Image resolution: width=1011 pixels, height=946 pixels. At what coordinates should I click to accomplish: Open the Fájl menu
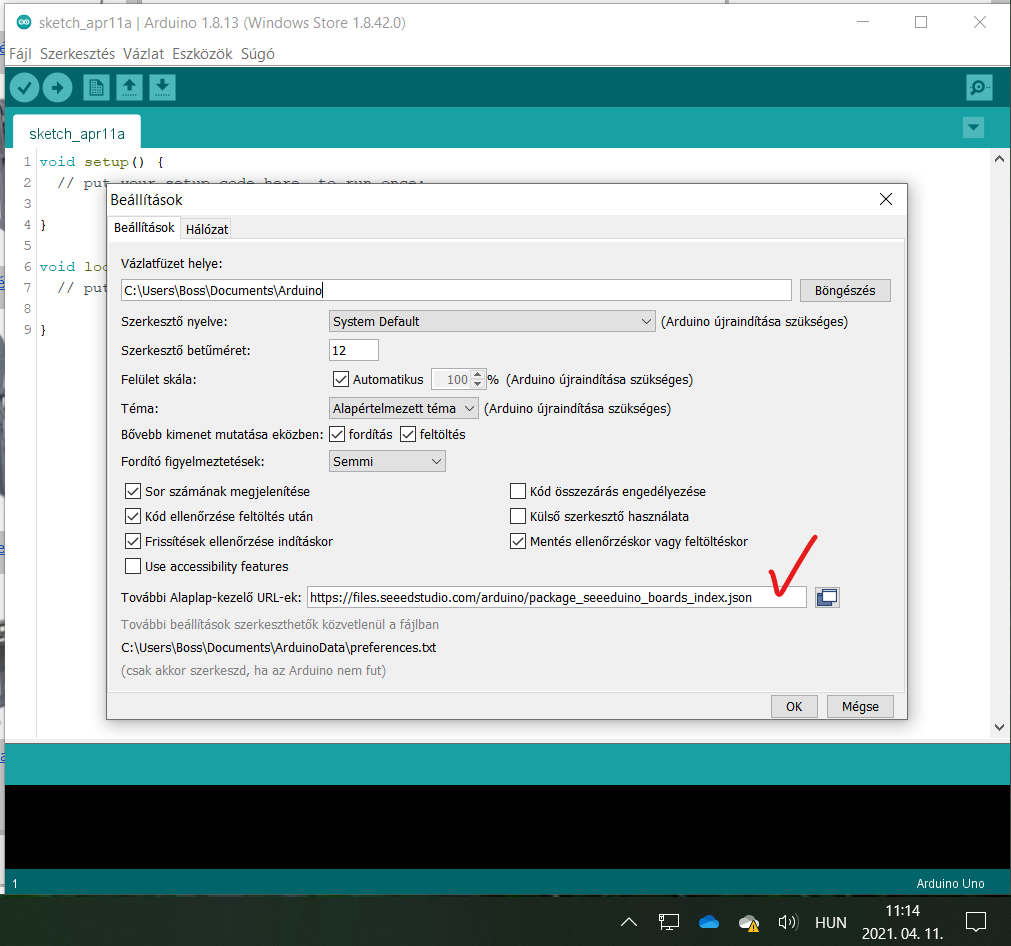(x=20, y=54)
